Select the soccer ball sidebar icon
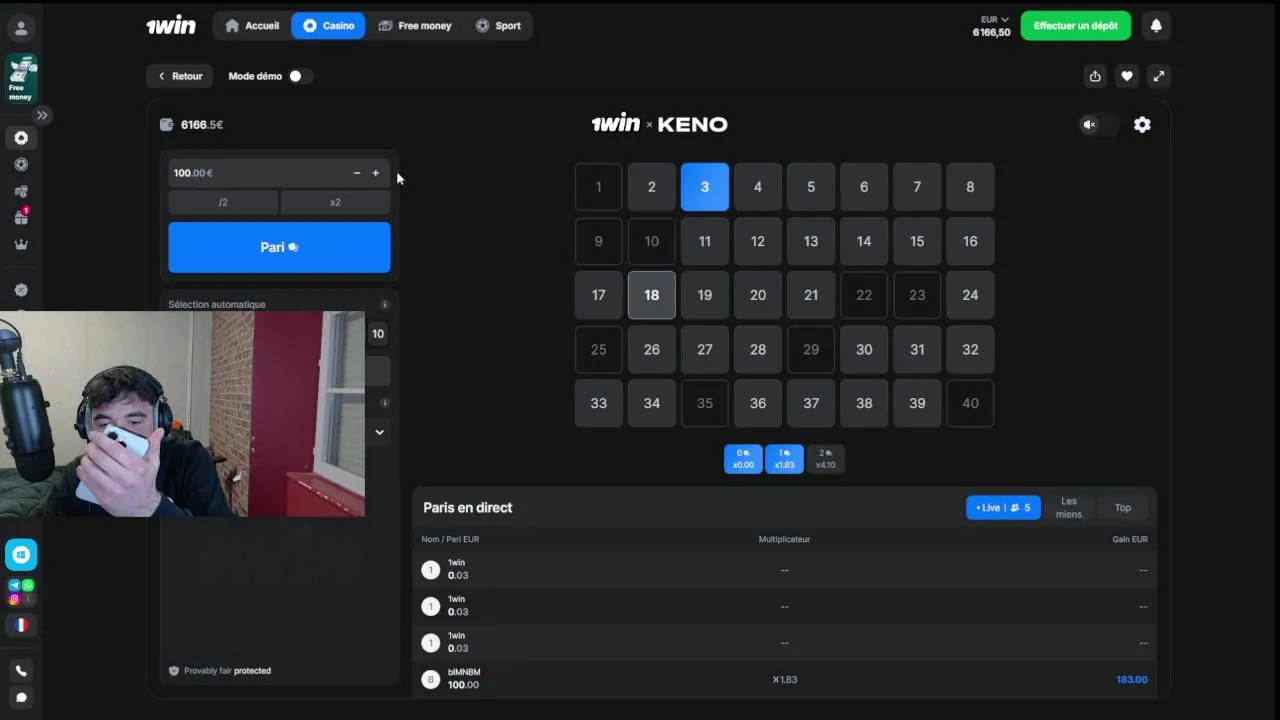The image size is (1280, 720). pos(21,165)
